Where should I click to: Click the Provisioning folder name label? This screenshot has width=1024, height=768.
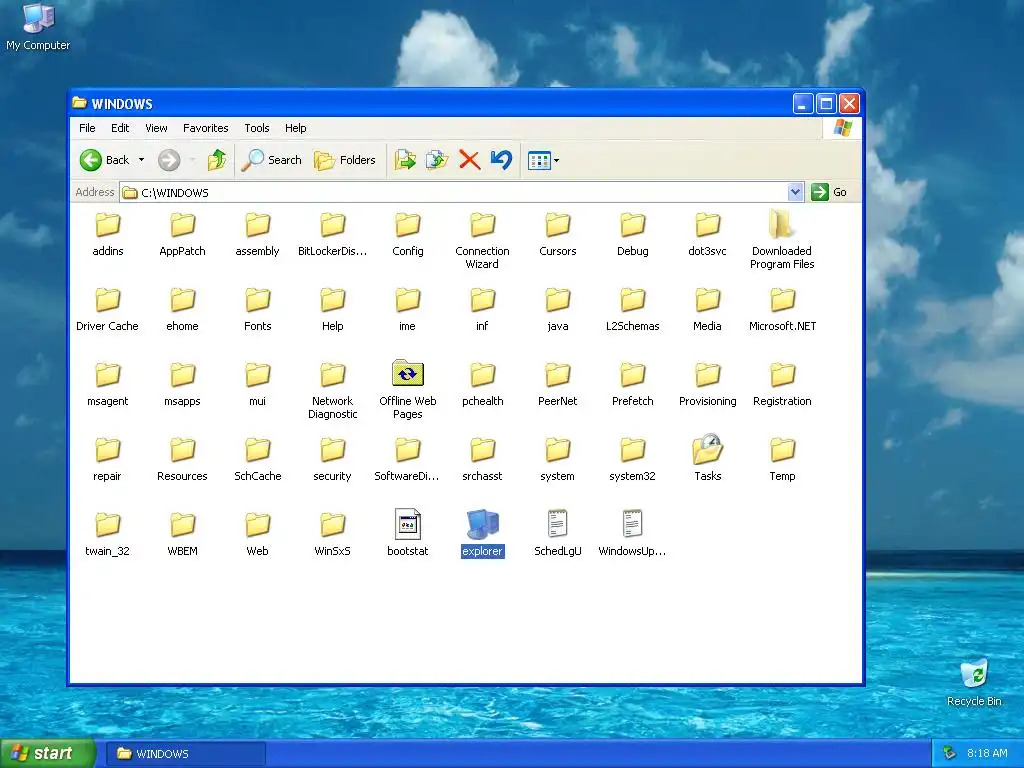click(707, 401)
